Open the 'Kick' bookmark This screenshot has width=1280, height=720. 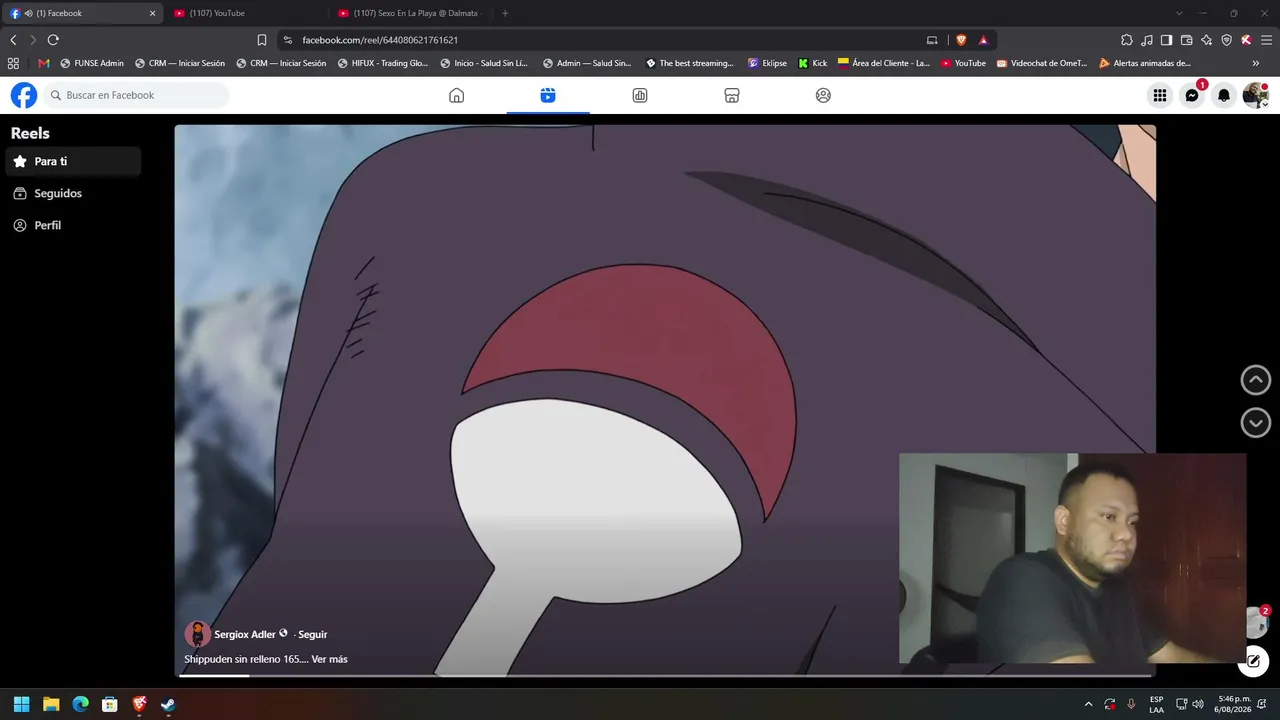point(813,63)
